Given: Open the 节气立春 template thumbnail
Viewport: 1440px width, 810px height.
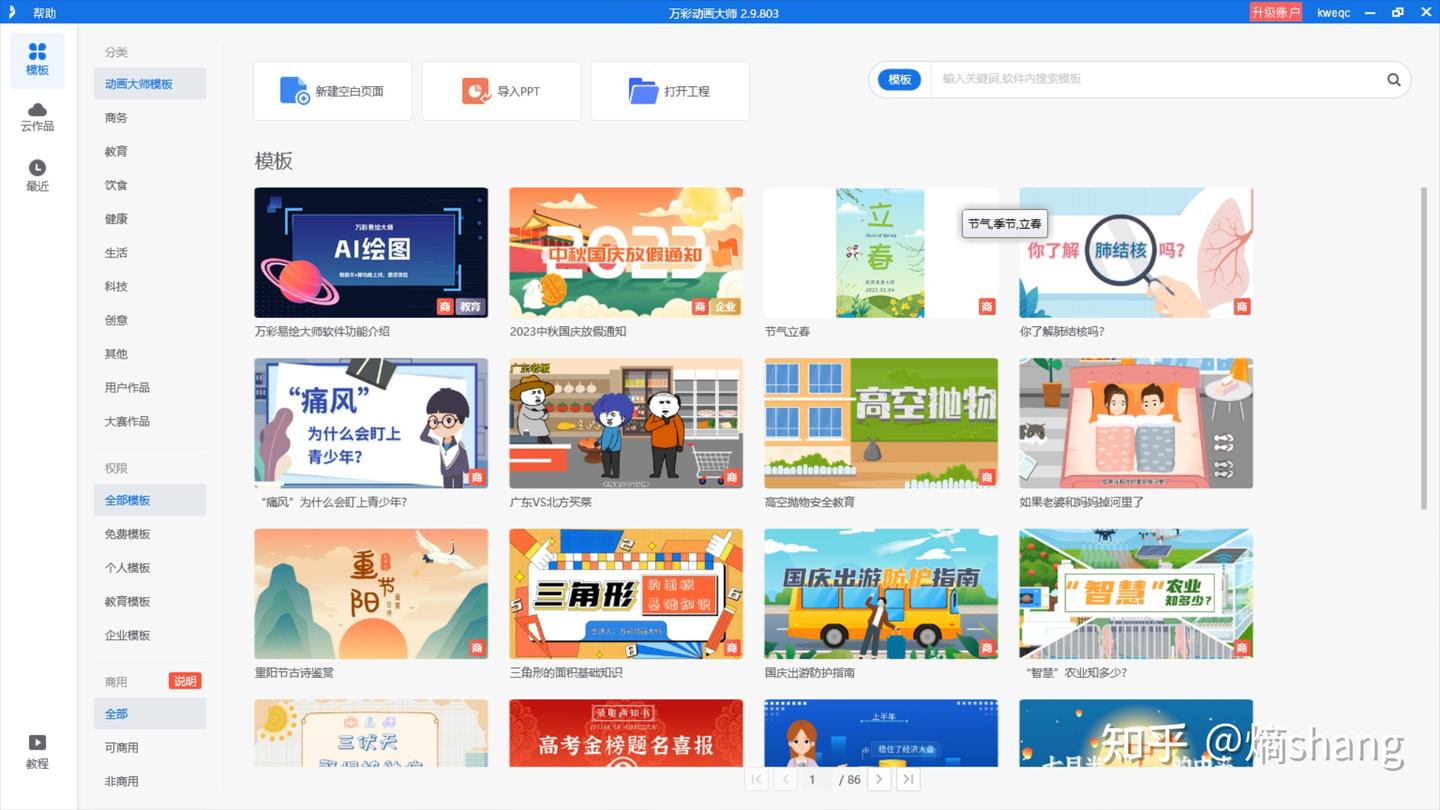Looking at the screenshot, I should pos(880,252).
